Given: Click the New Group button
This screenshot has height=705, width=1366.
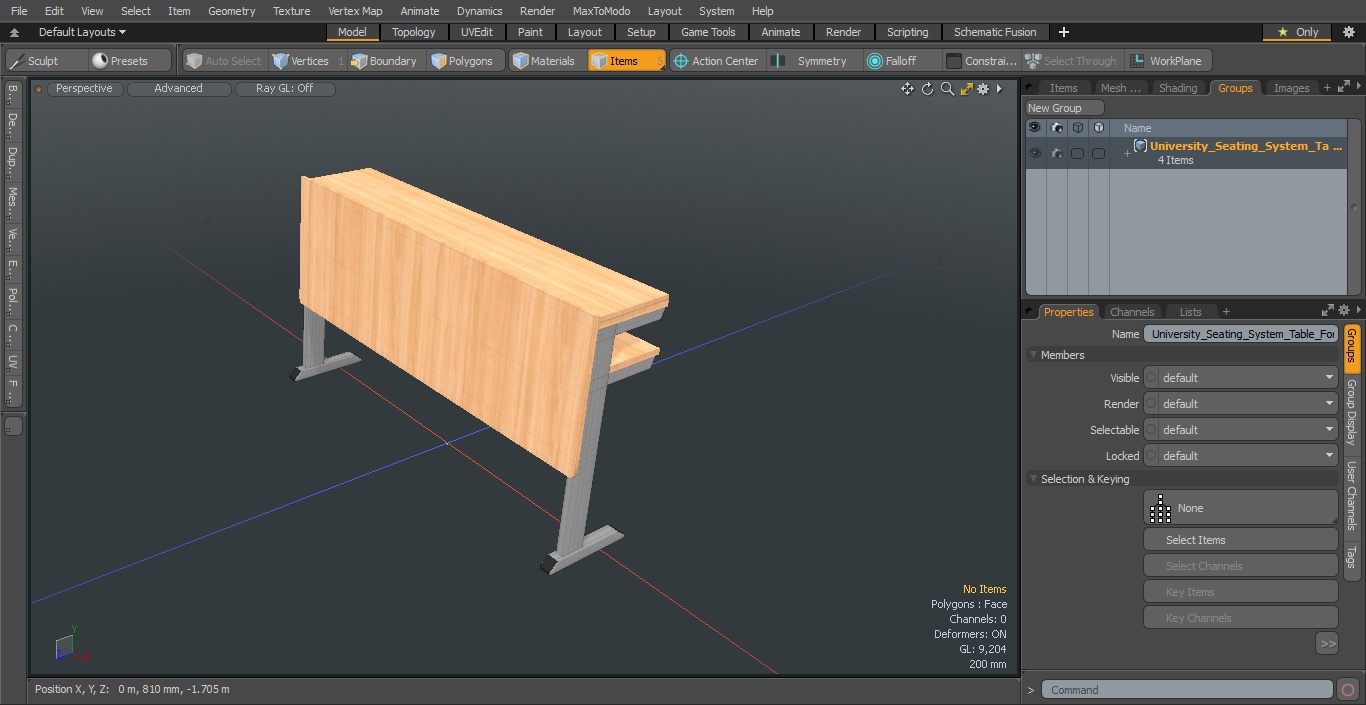Looking at the screenshot, I should [1064, 108].
